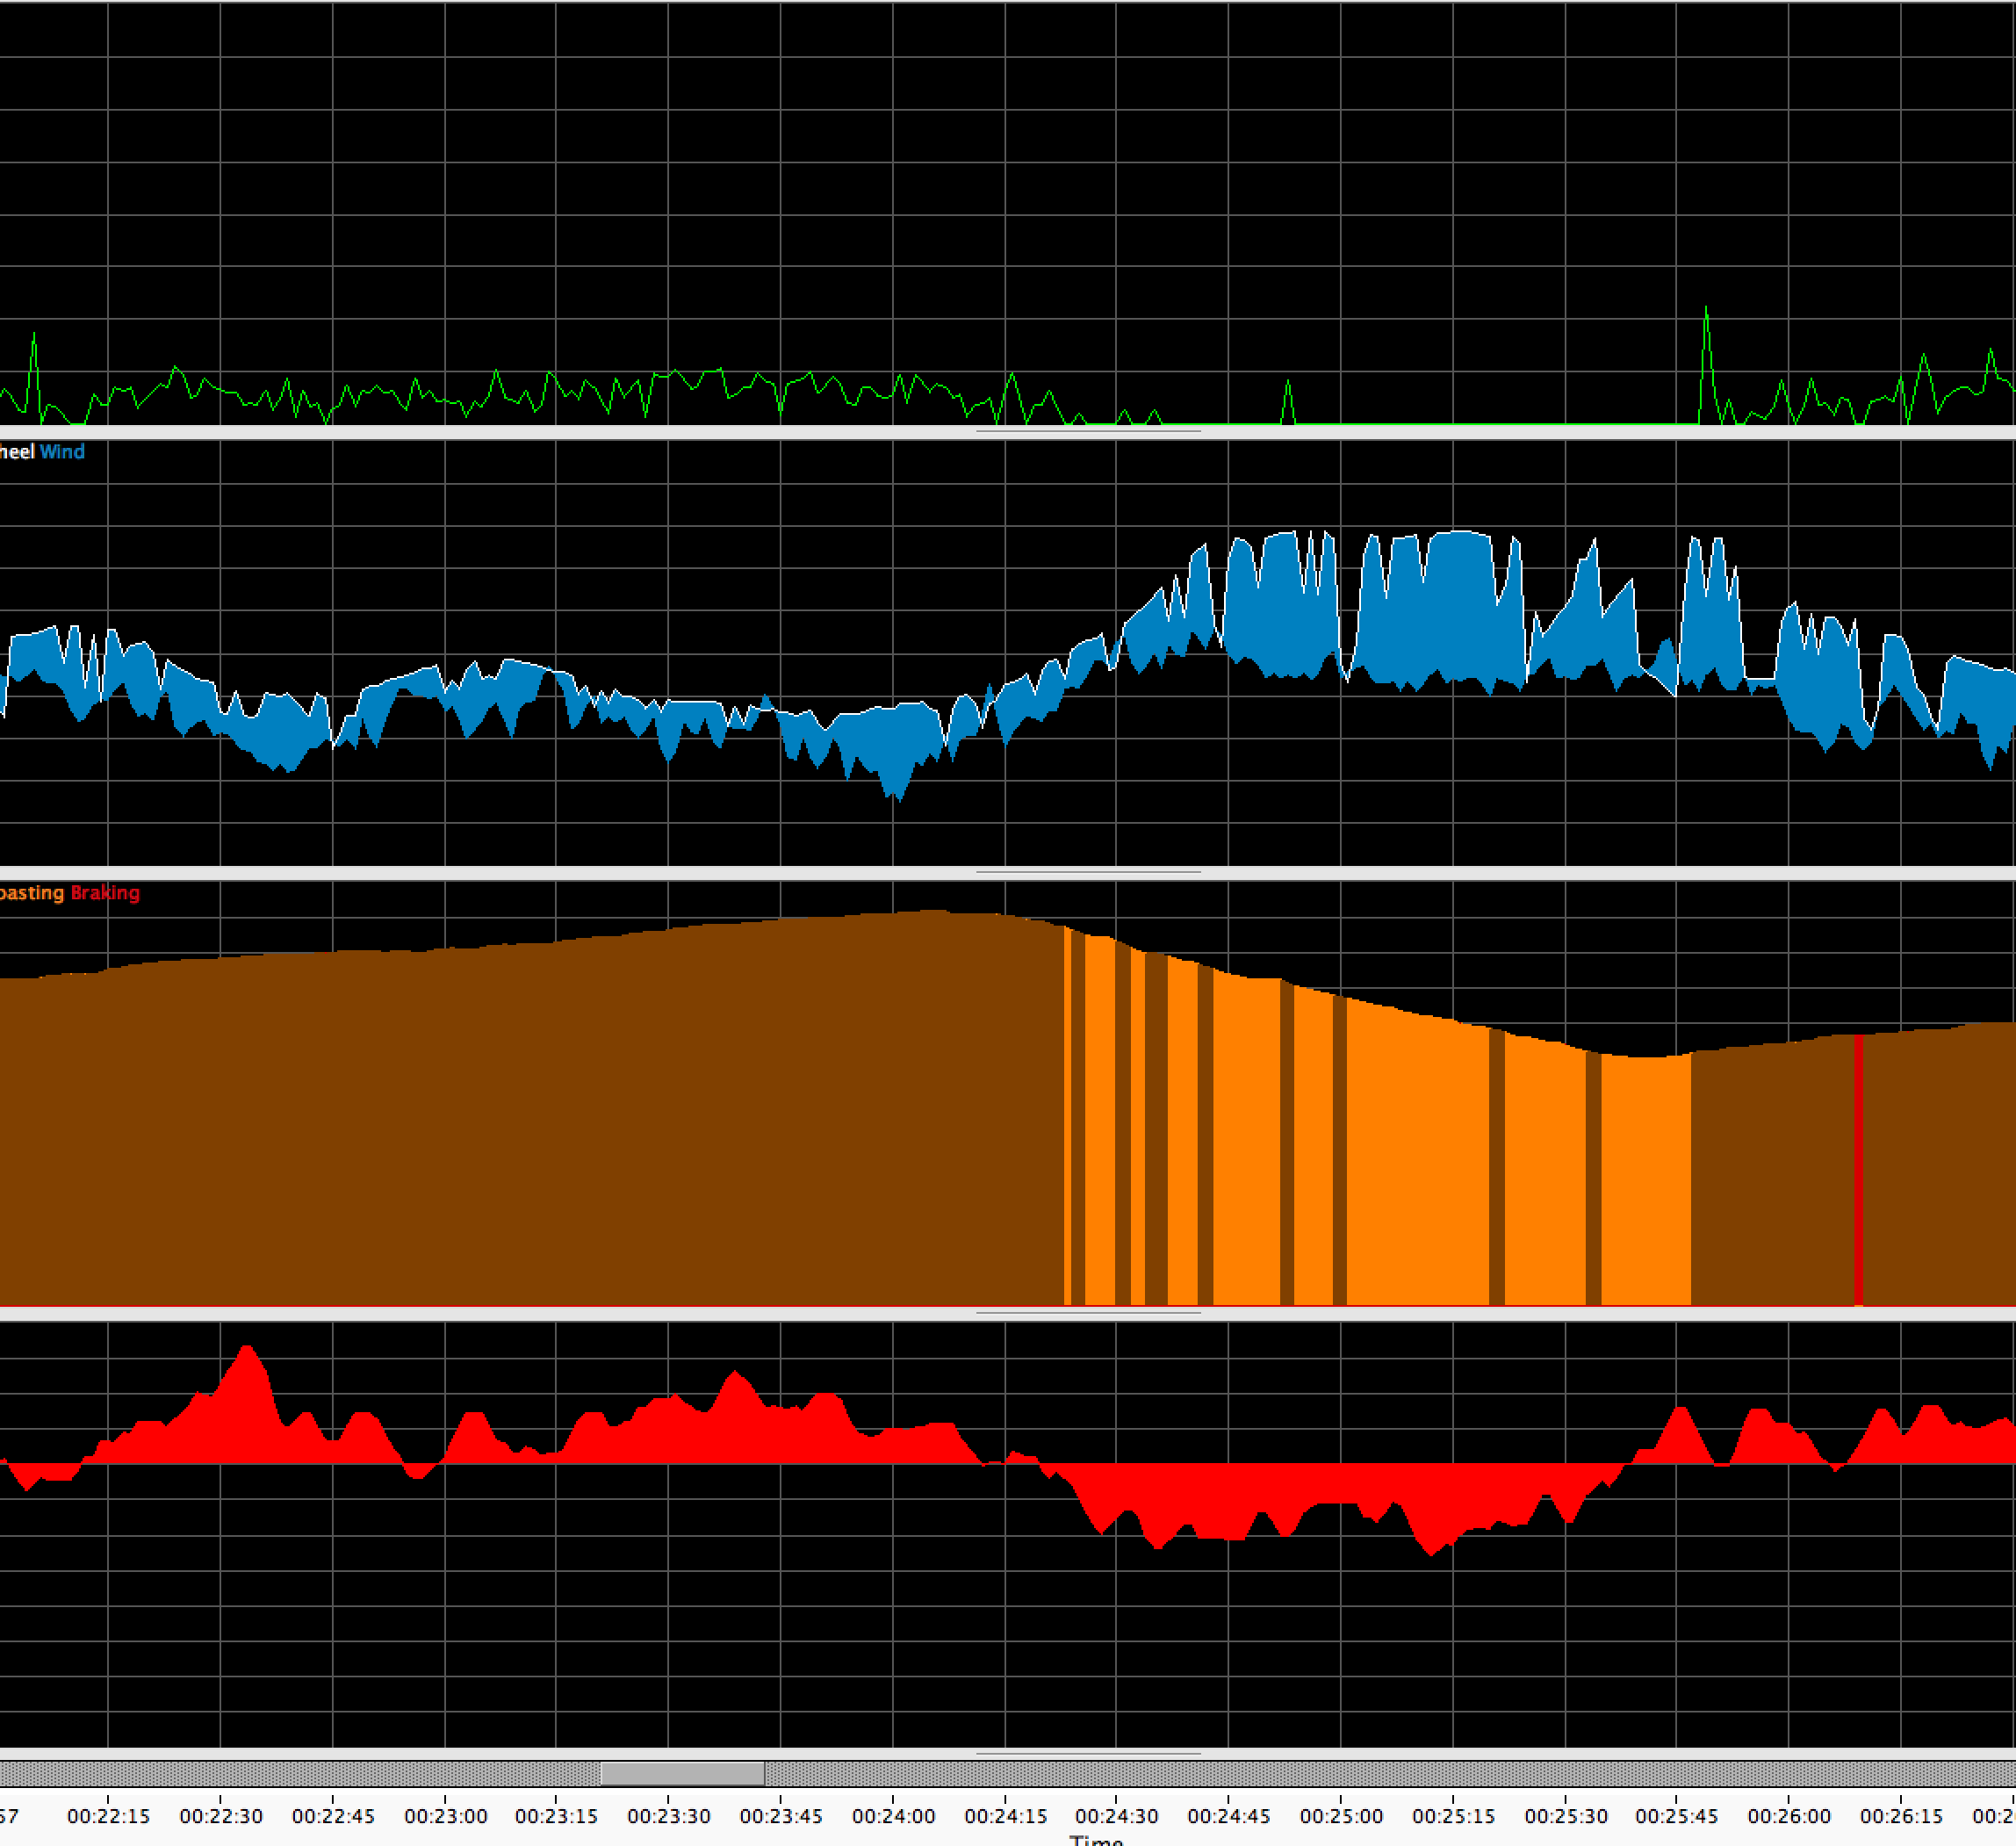Screen dimensions: 2016x1846
Task: Click the divider handle below the bottom red chart
Action: (x=1088, y=1754)
